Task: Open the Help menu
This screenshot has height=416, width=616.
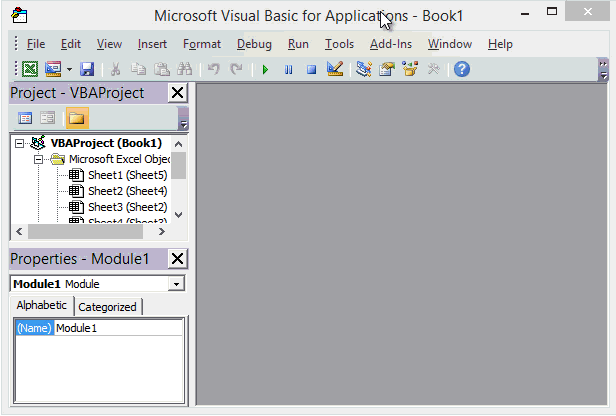Action: coord(500,44)
